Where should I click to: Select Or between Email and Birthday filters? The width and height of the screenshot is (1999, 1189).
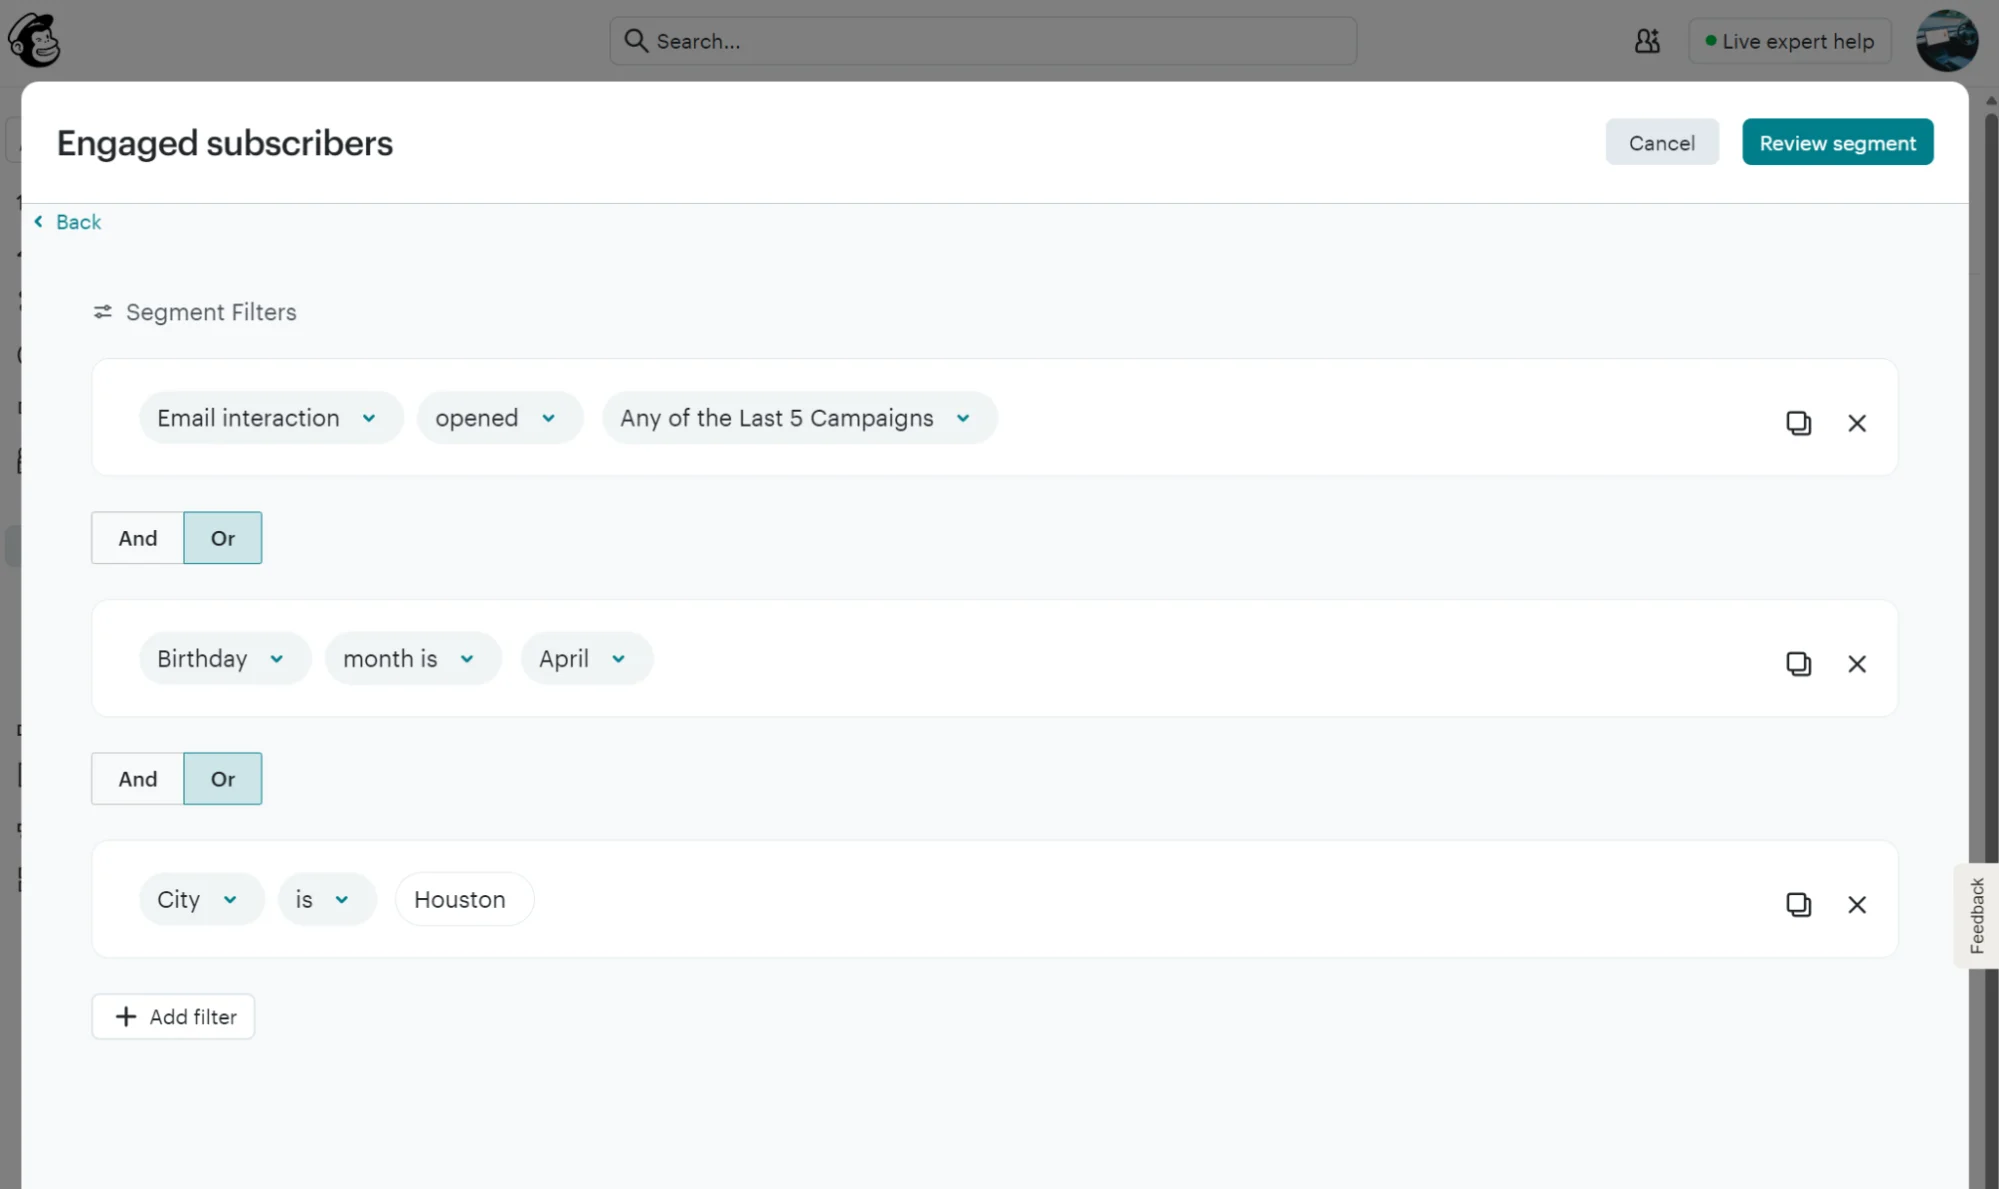point(223,538)
